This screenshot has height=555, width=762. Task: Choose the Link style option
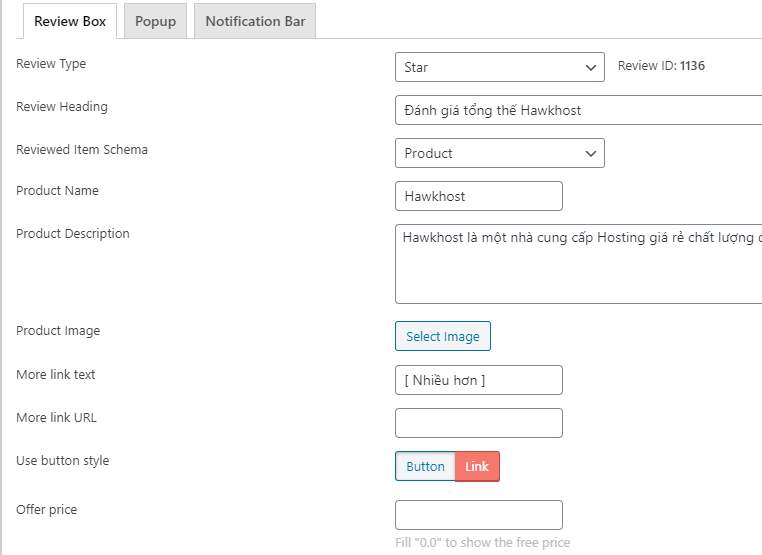pos(477,466)
